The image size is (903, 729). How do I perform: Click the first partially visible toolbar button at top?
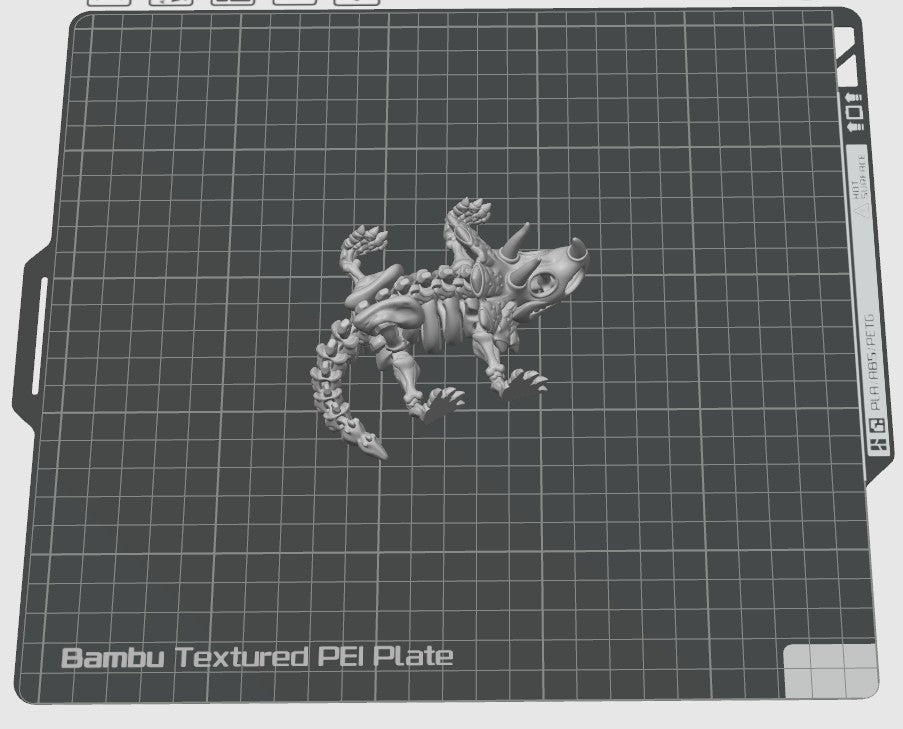tap(109, 2)
